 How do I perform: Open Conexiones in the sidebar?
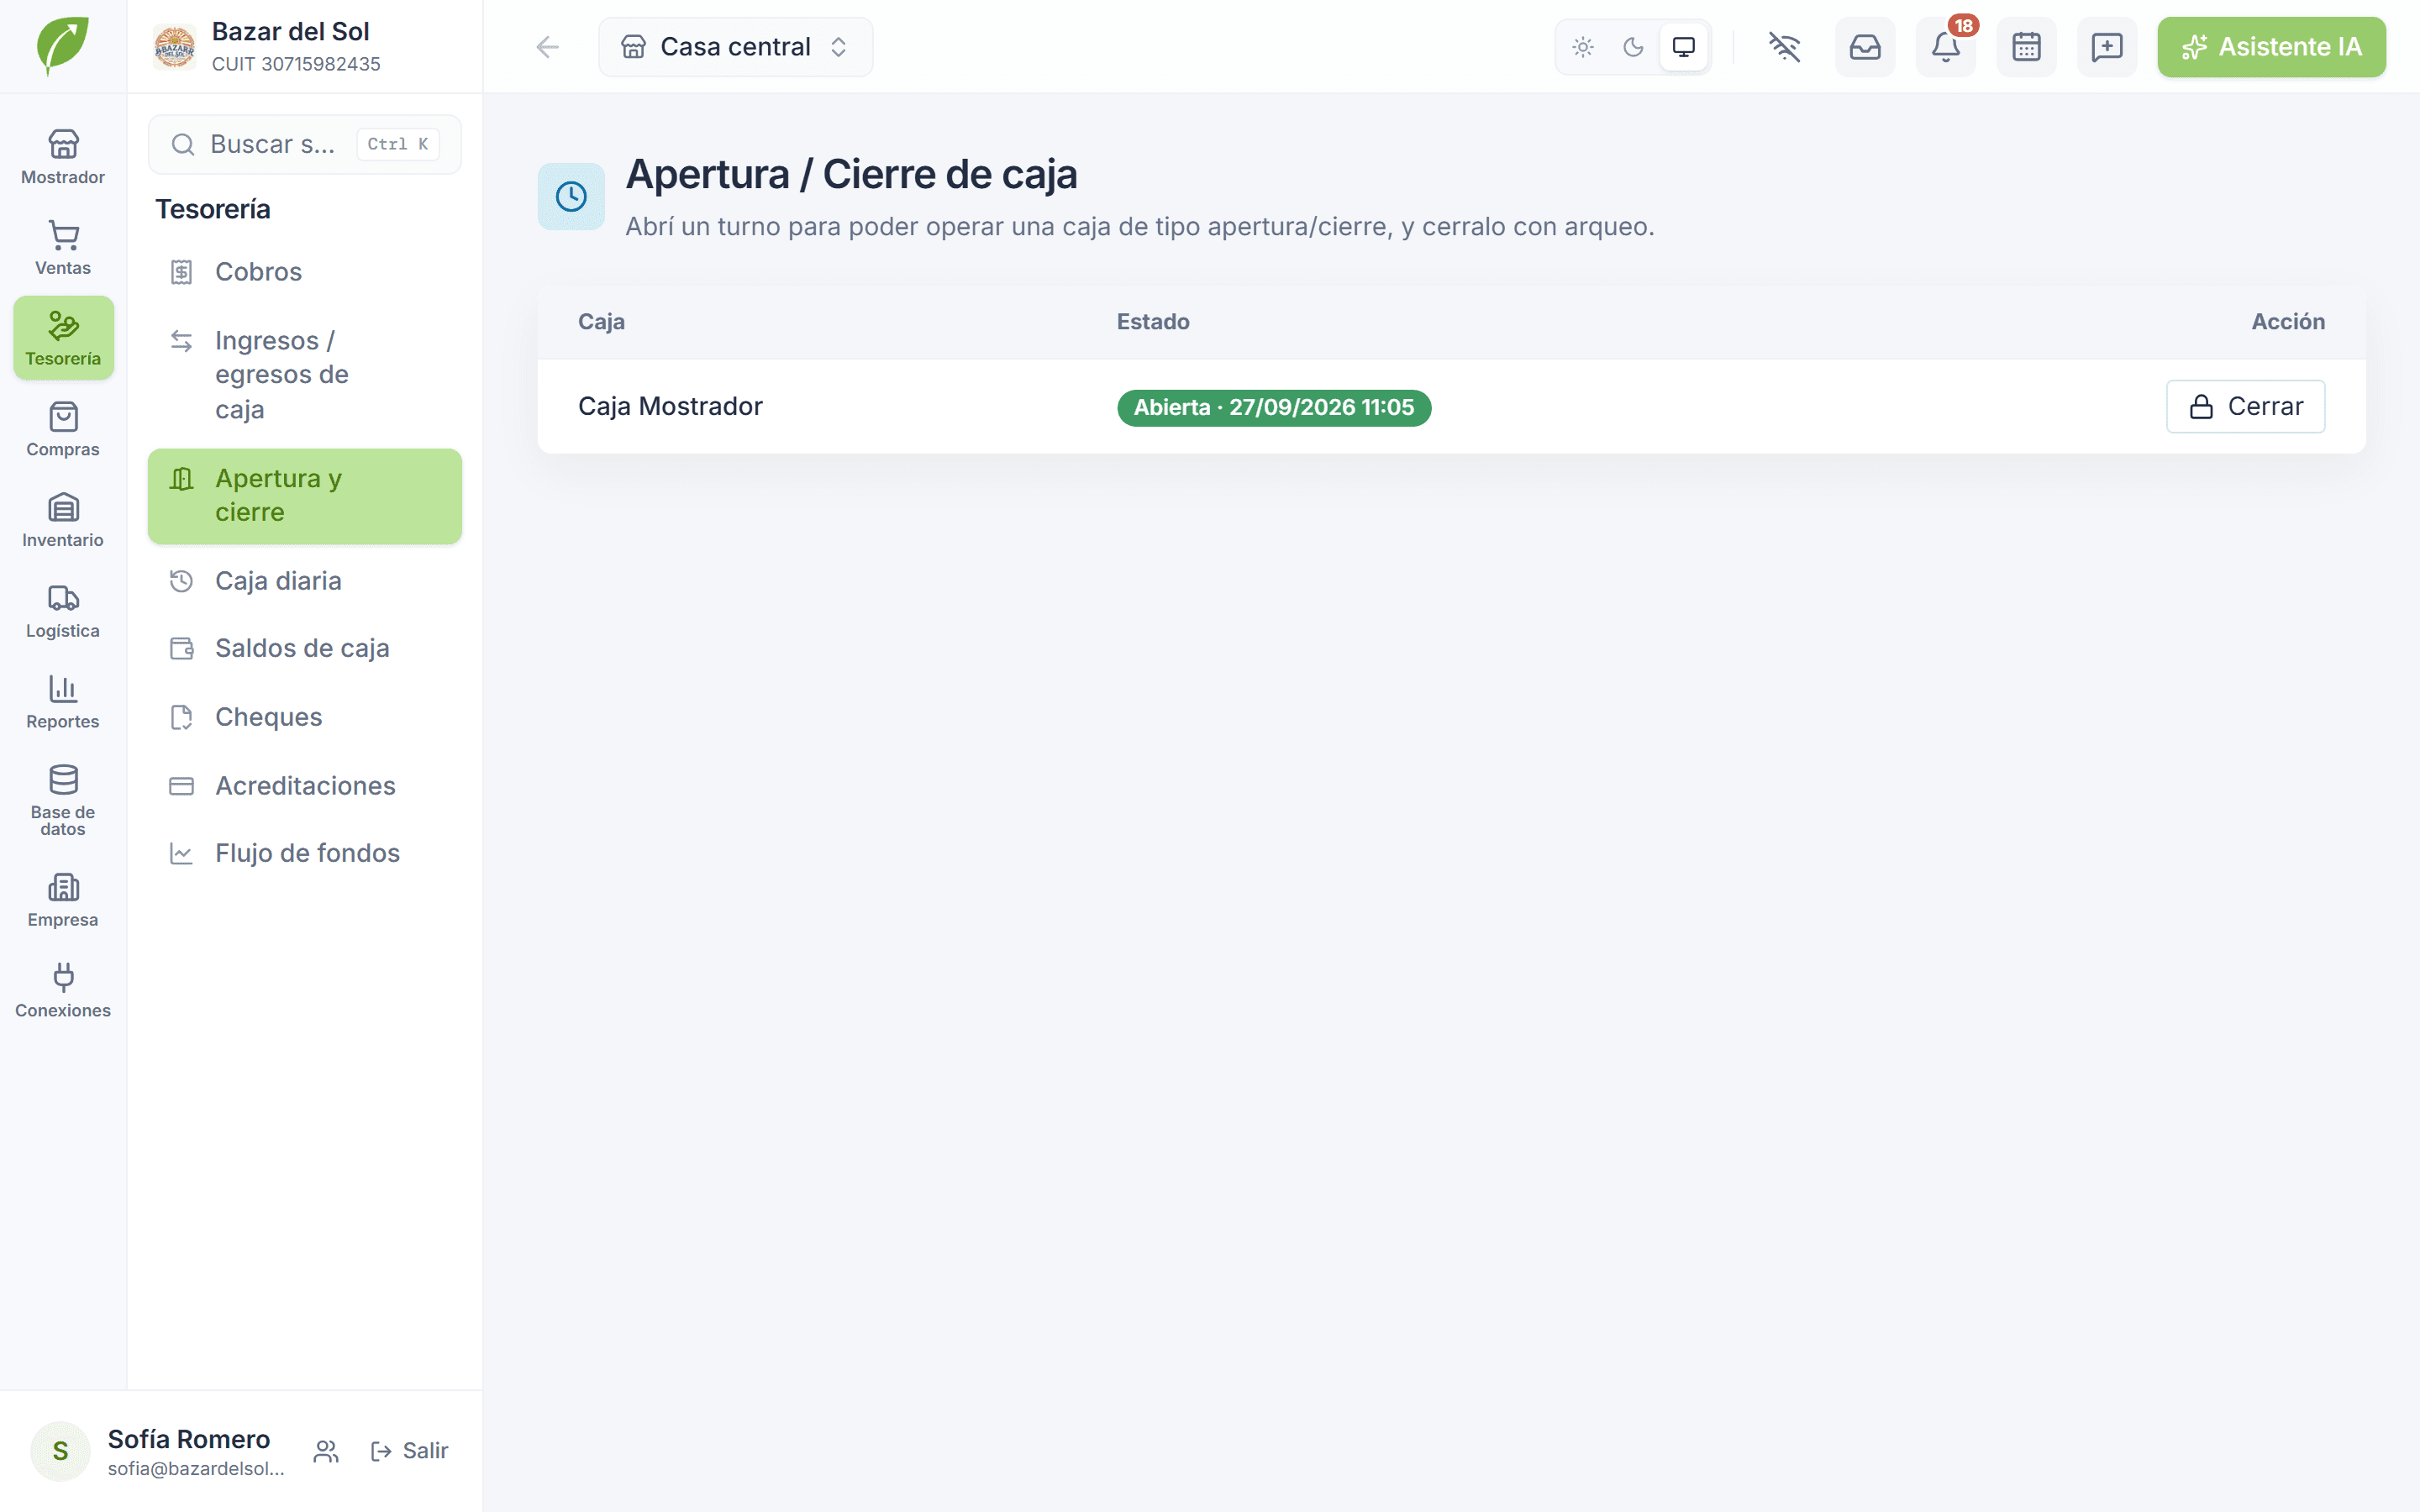point(63,991)
